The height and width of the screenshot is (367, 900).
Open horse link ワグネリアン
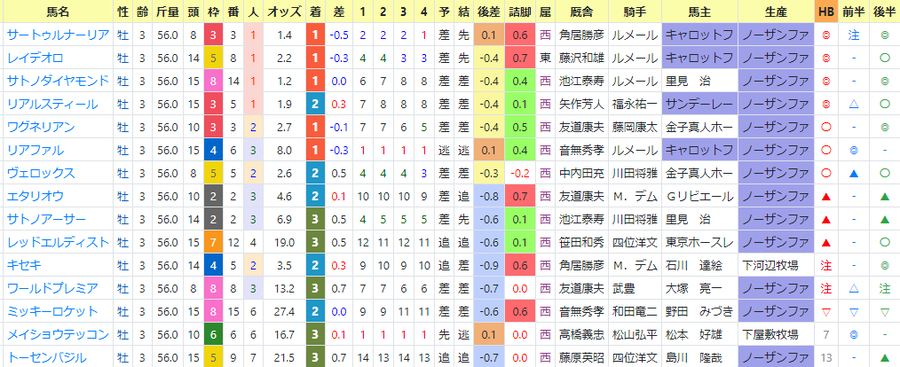pyautogui.click(x=41, y=127)
